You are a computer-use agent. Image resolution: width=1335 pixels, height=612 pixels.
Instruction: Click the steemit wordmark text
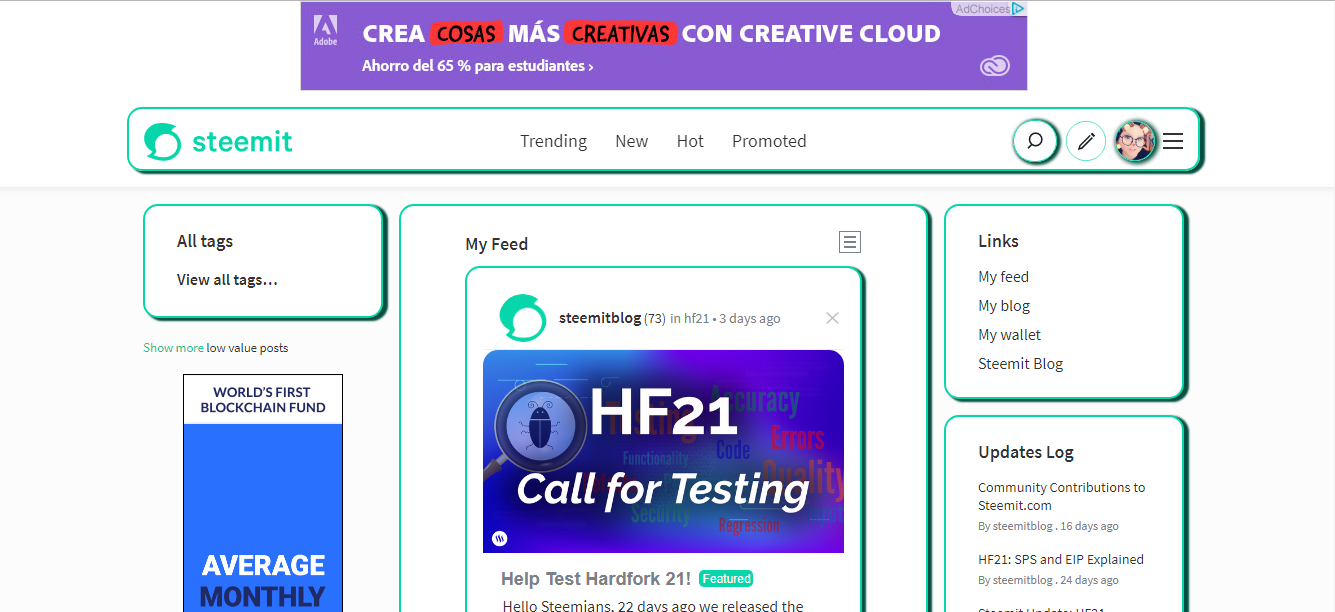242,141
